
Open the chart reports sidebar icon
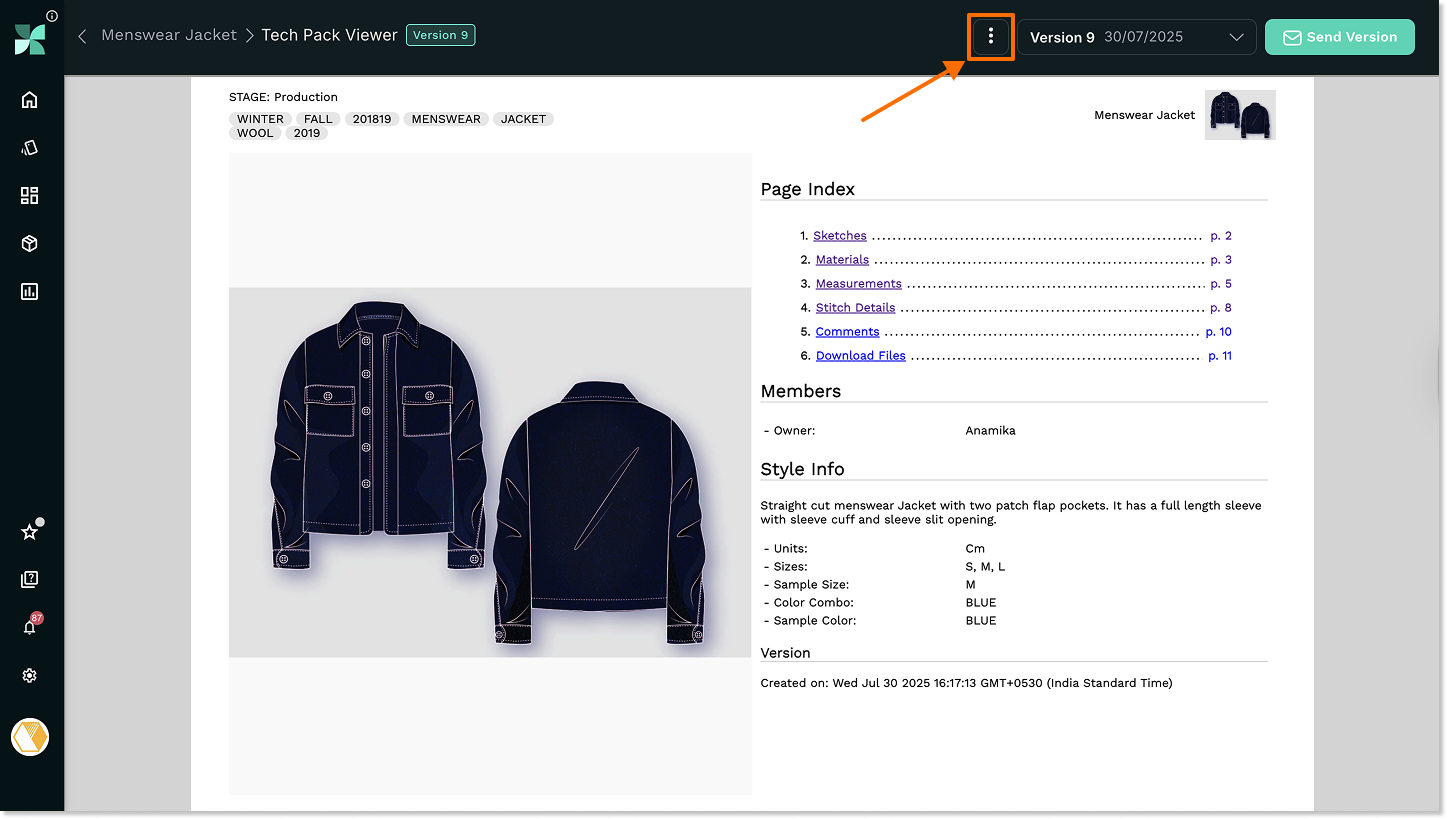point(29,292)
